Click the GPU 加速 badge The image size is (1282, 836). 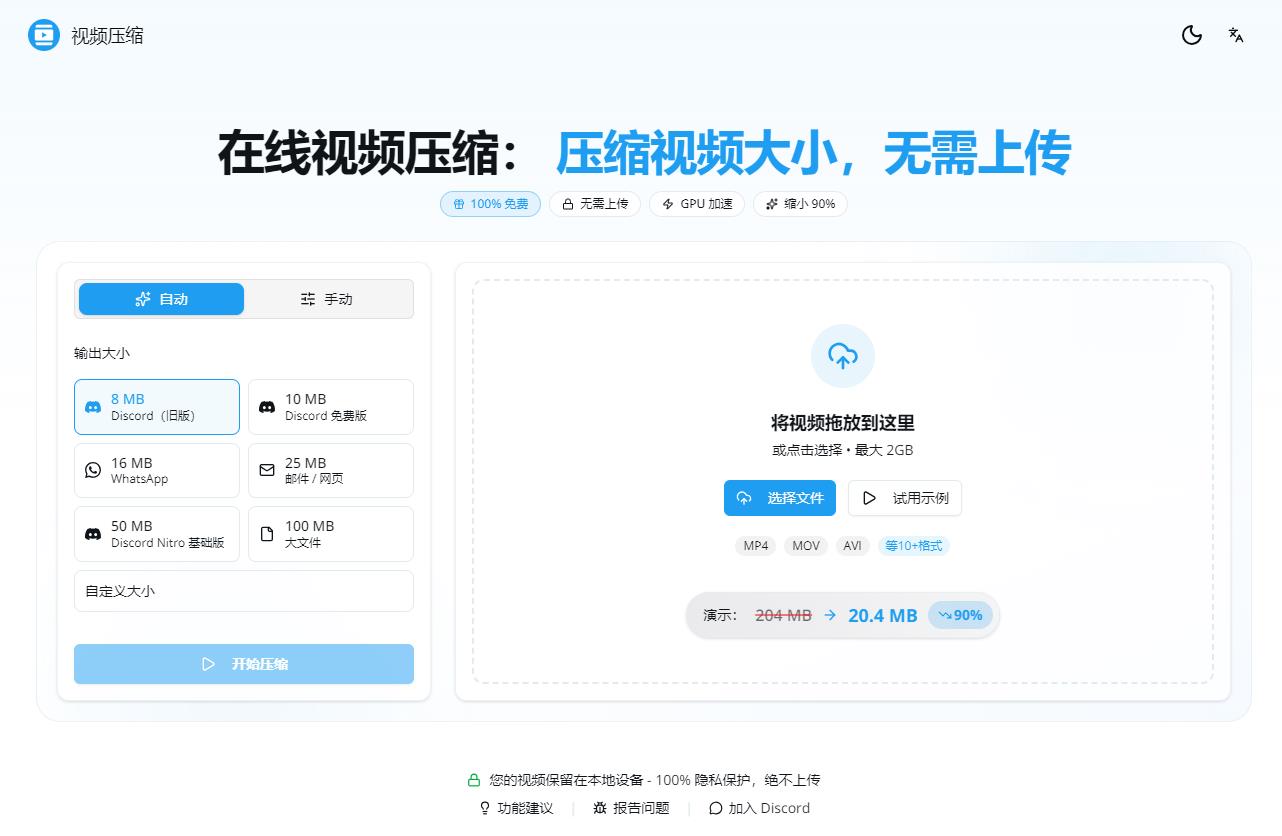[x=696, y=204]
